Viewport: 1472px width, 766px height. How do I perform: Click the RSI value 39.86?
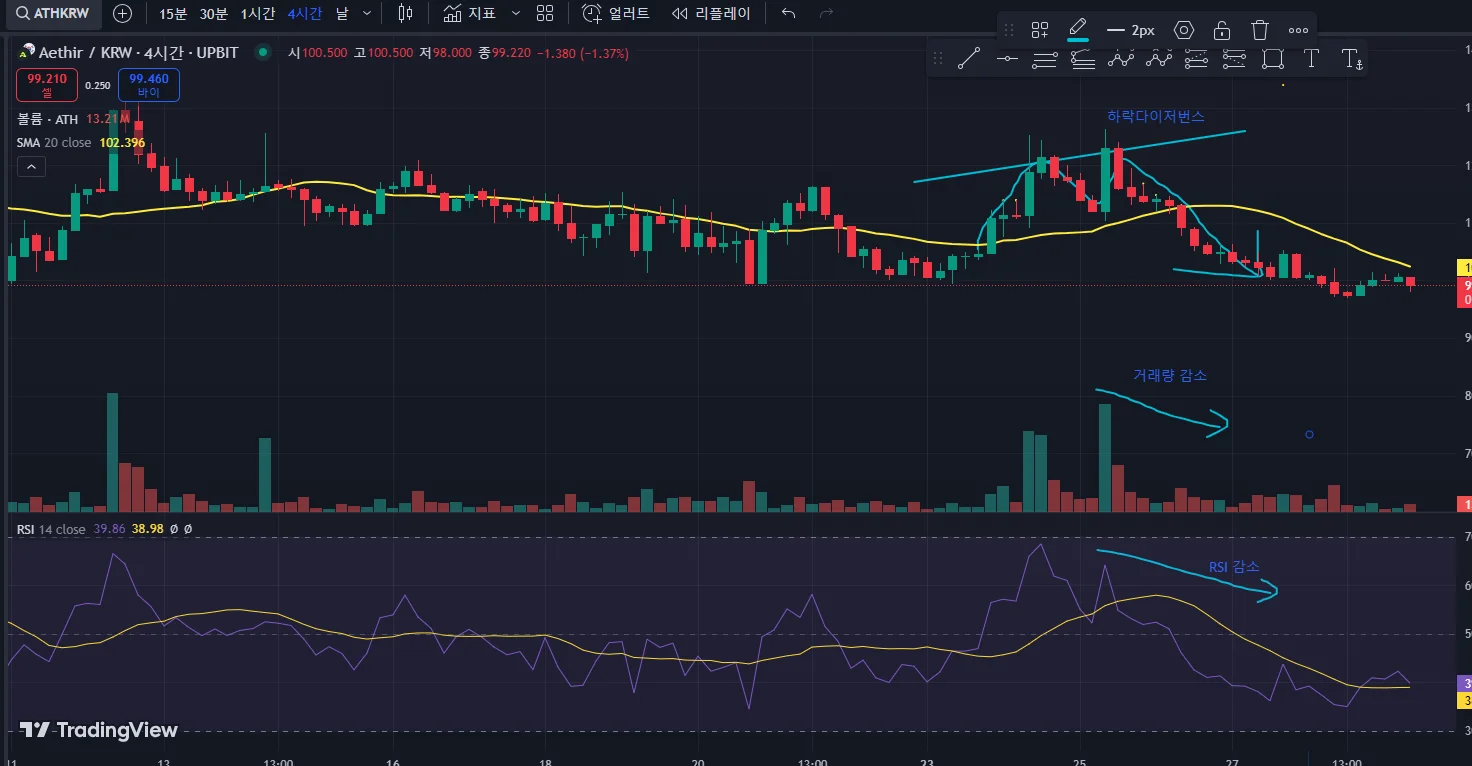[x=110, y=529]
